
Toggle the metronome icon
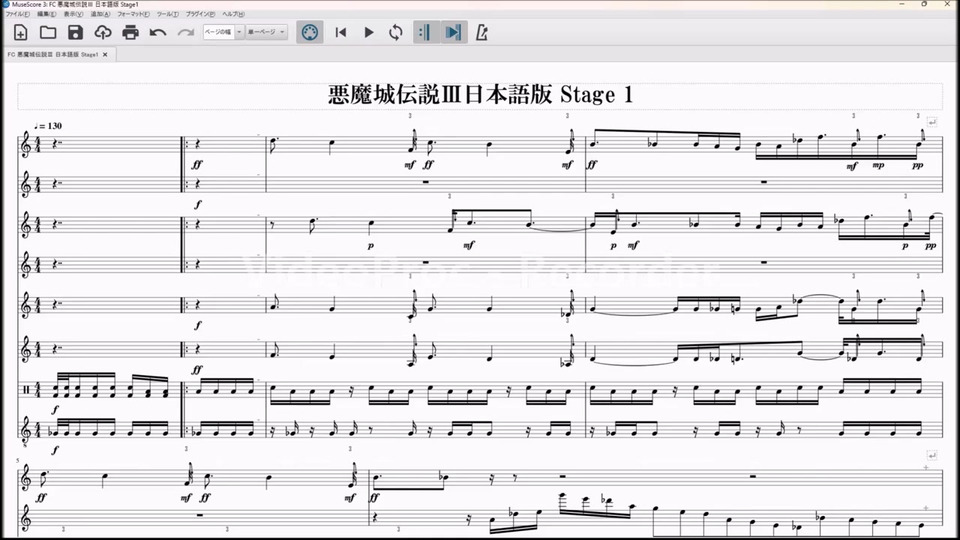pos(482,32)
